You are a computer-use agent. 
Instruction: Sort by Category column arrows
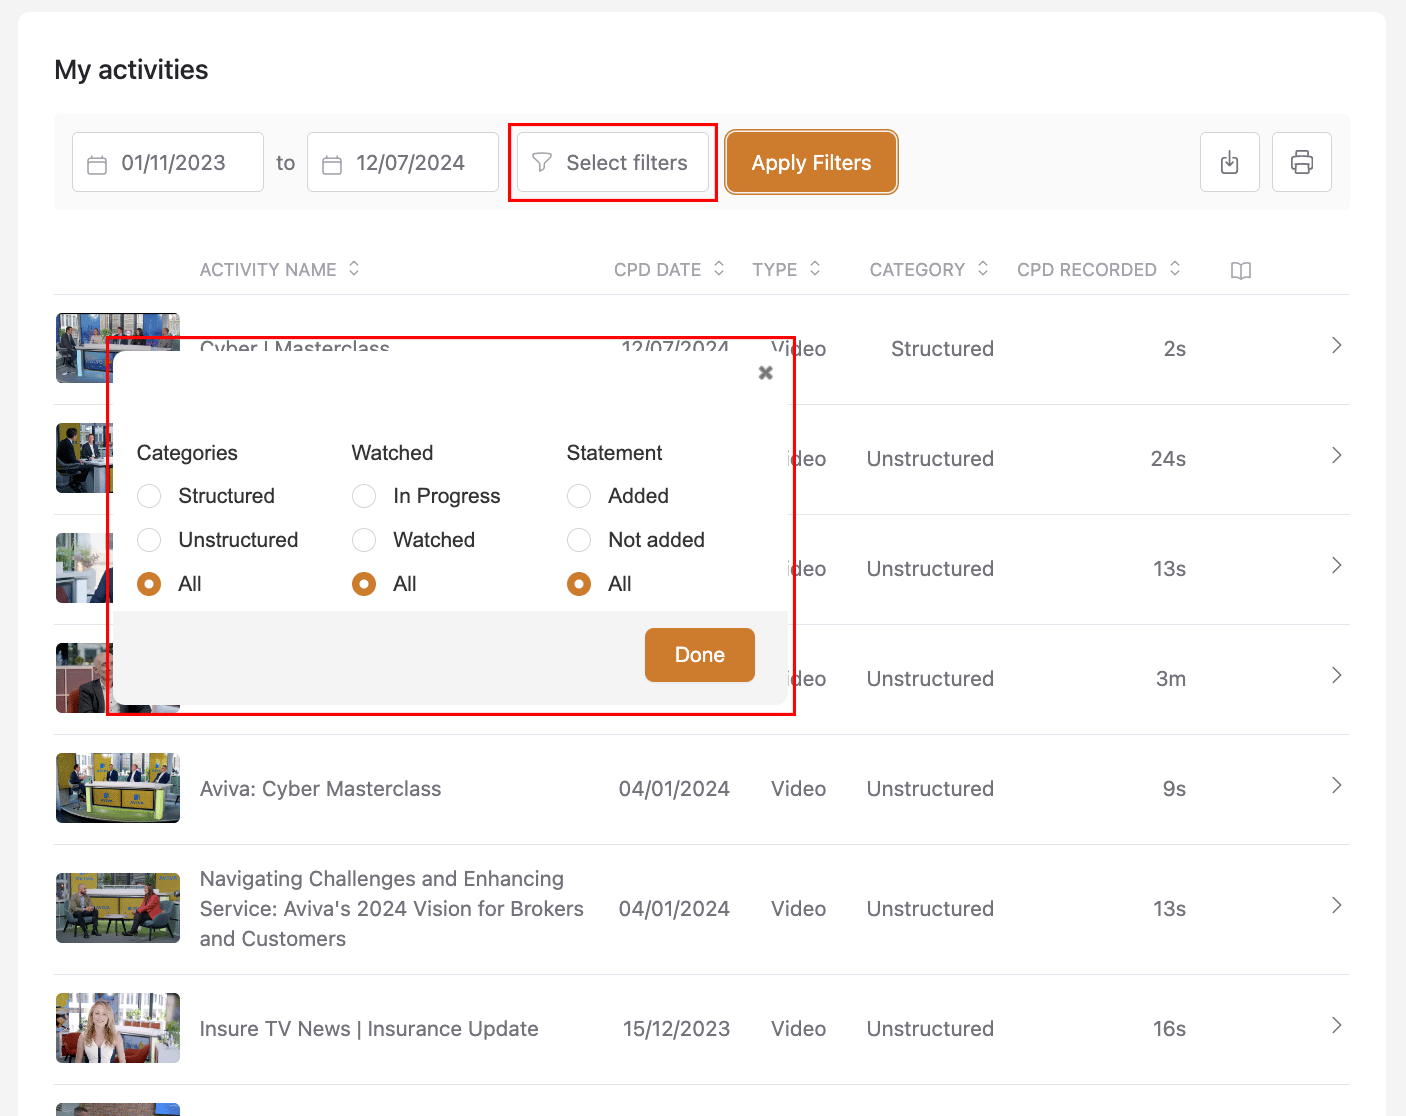(x=983, y=269)
